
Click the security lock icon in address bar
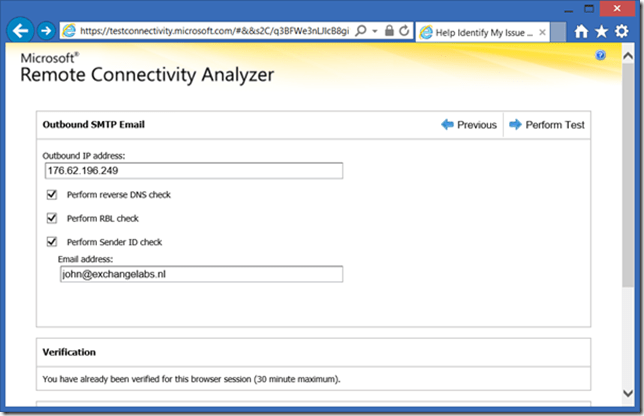pyautogui.click(x=388, y=31)
